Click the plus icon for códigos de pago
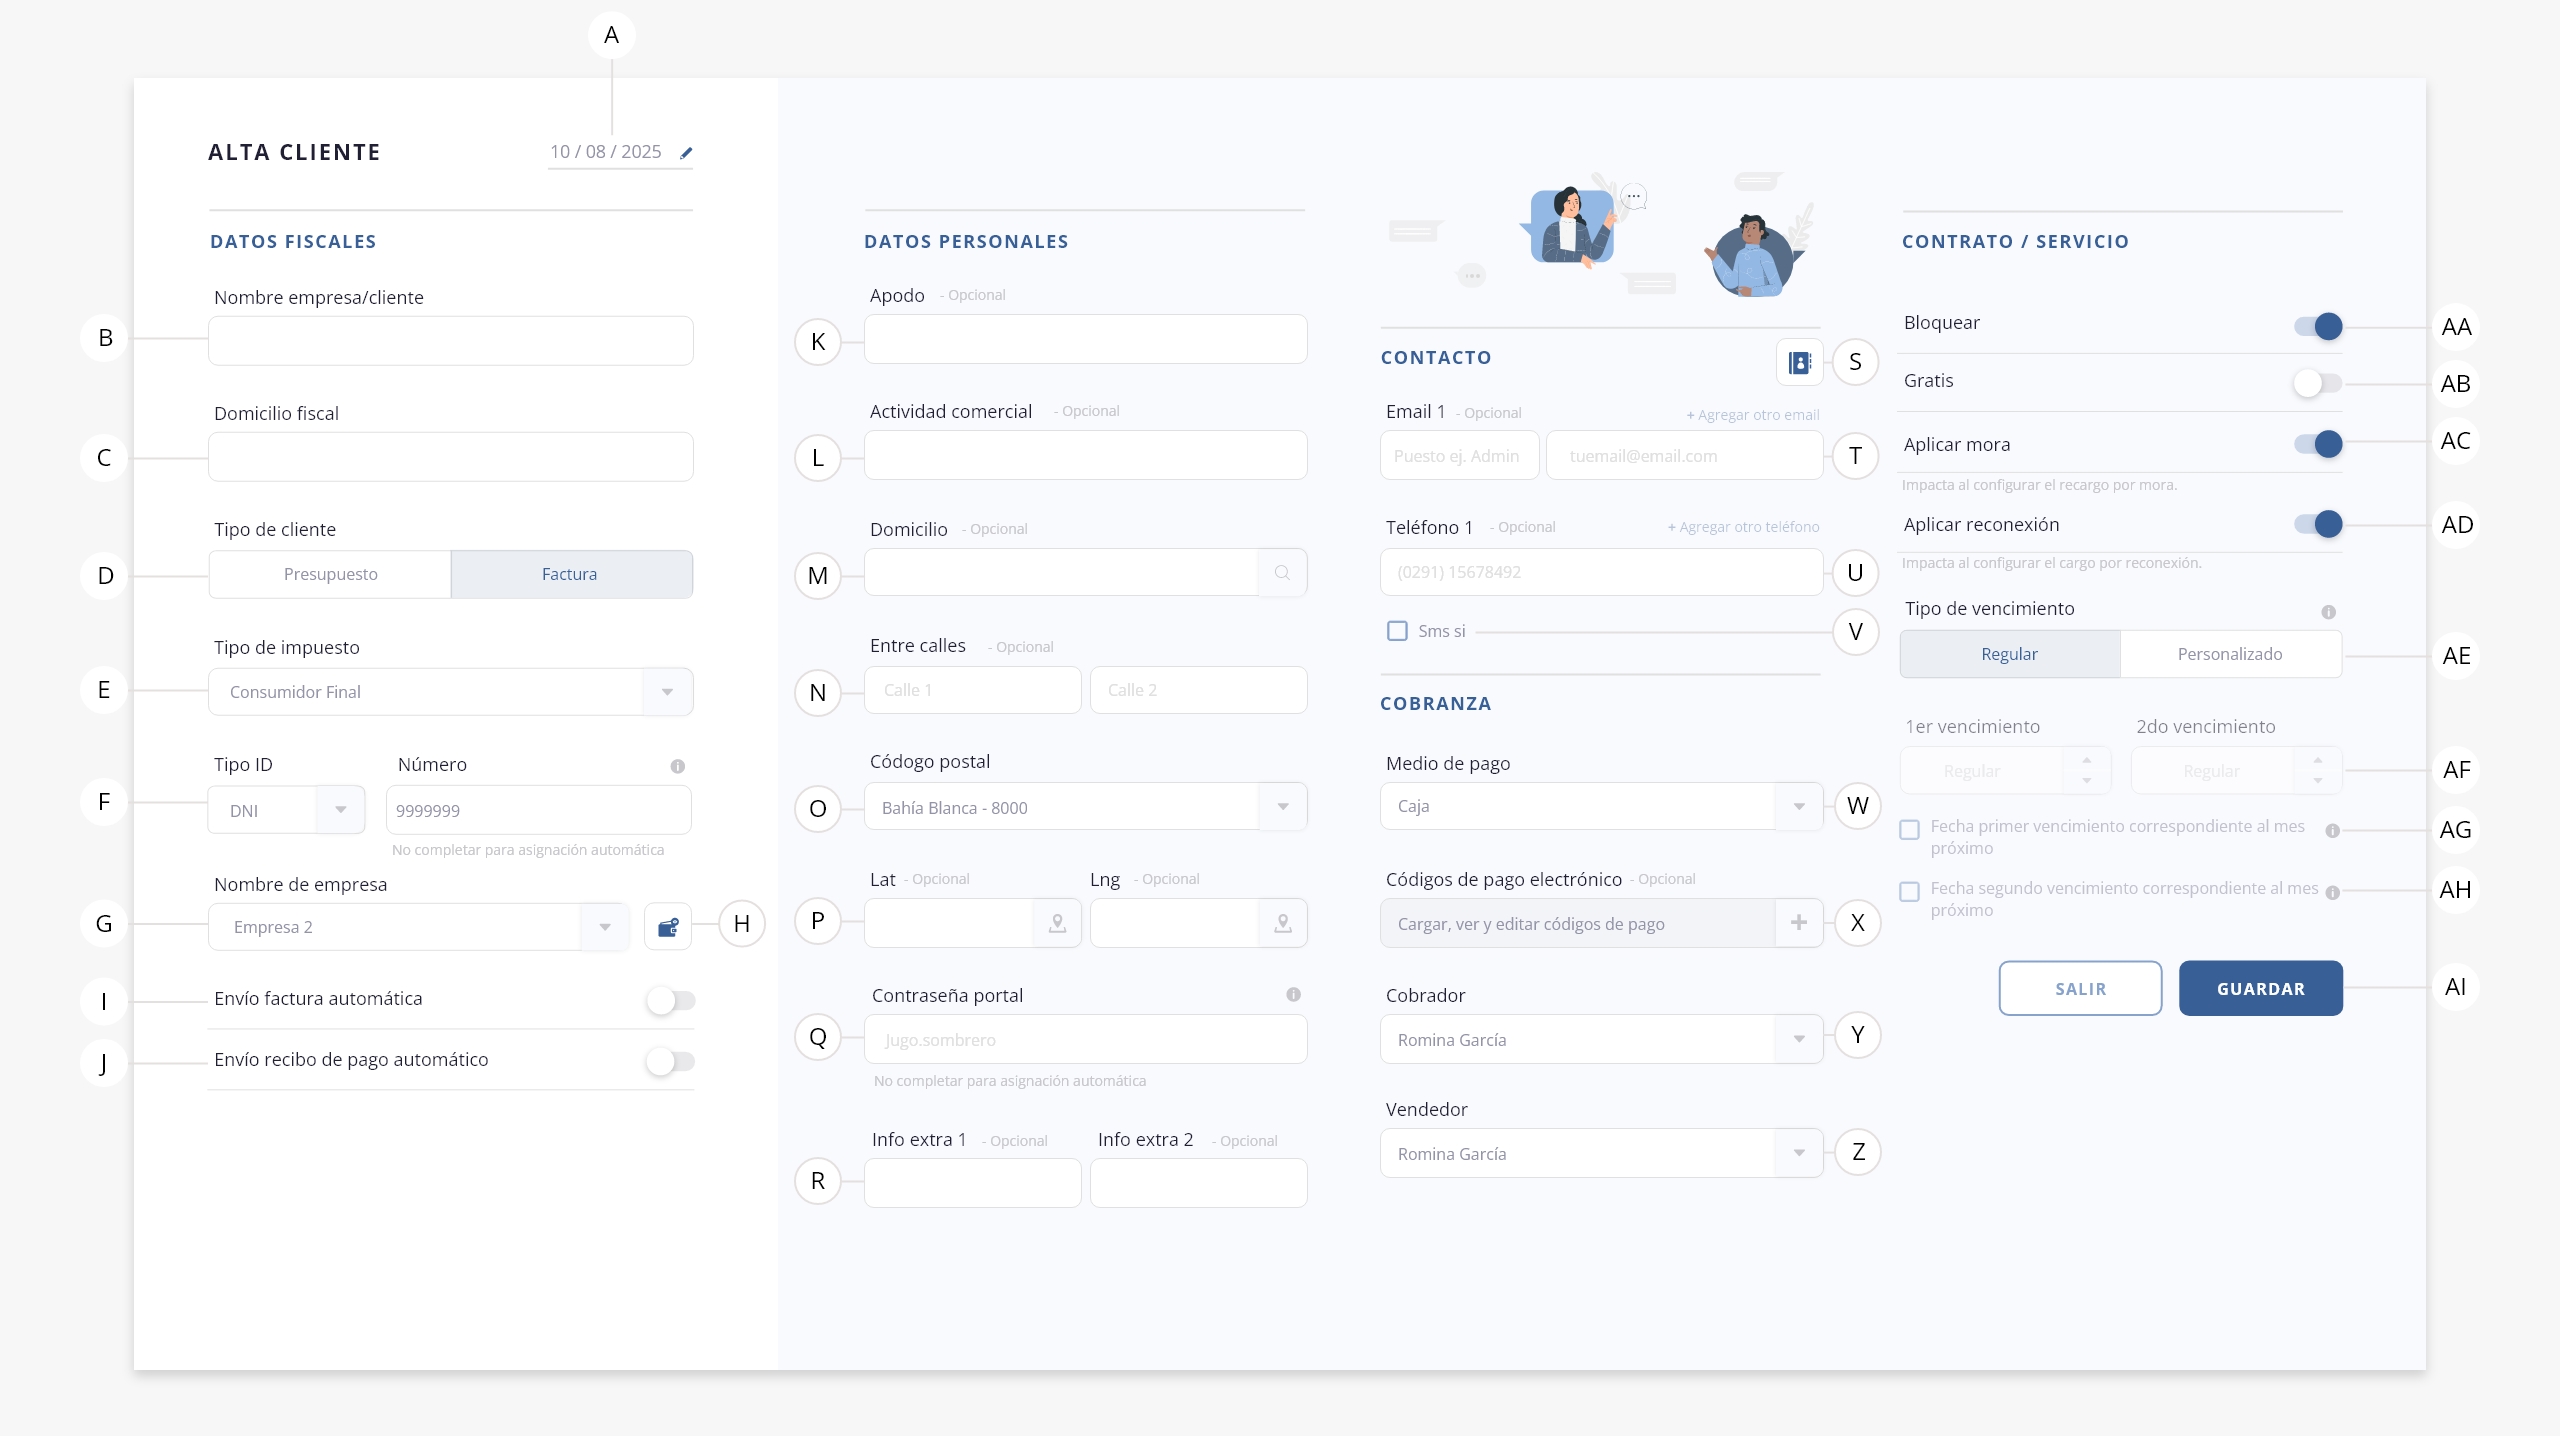2560x1436 pixels. [1798, 923]
